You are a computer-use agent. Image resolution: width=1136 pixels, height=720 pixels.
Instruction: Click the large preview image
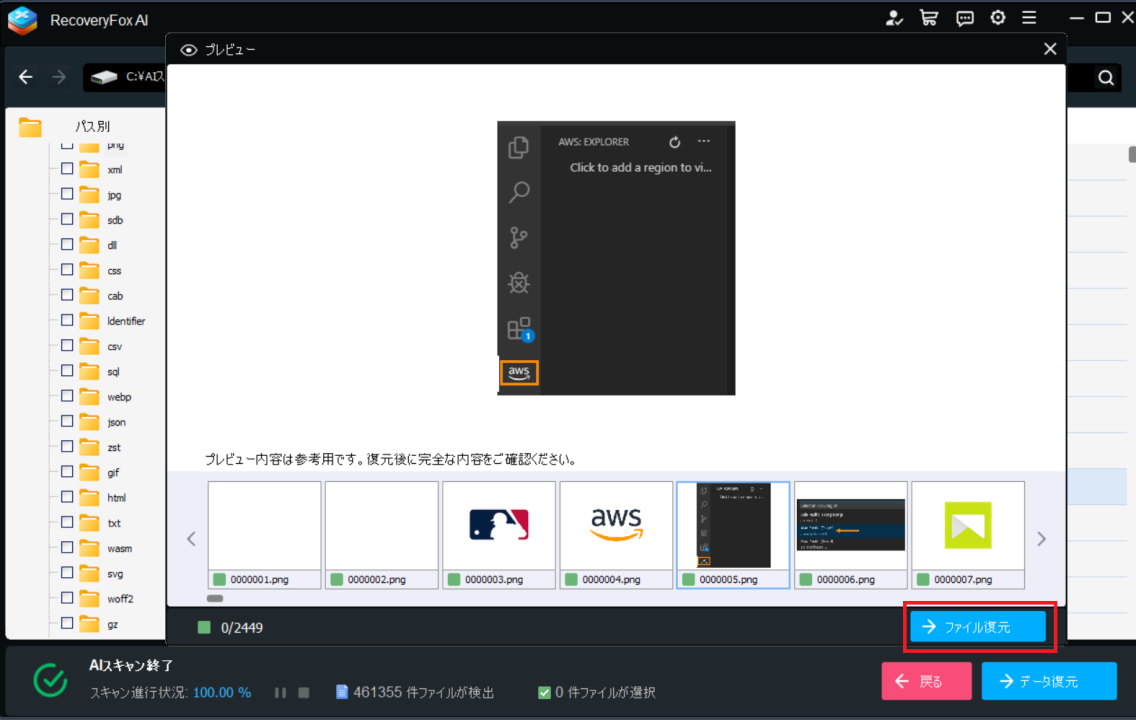click(x=616, y=258)
